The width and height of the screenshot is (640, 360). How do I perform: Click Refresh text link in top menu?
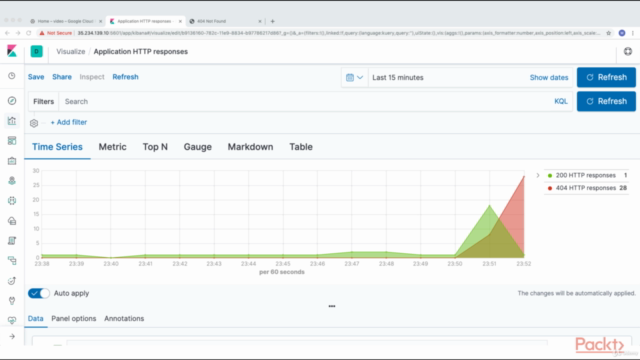125,77
